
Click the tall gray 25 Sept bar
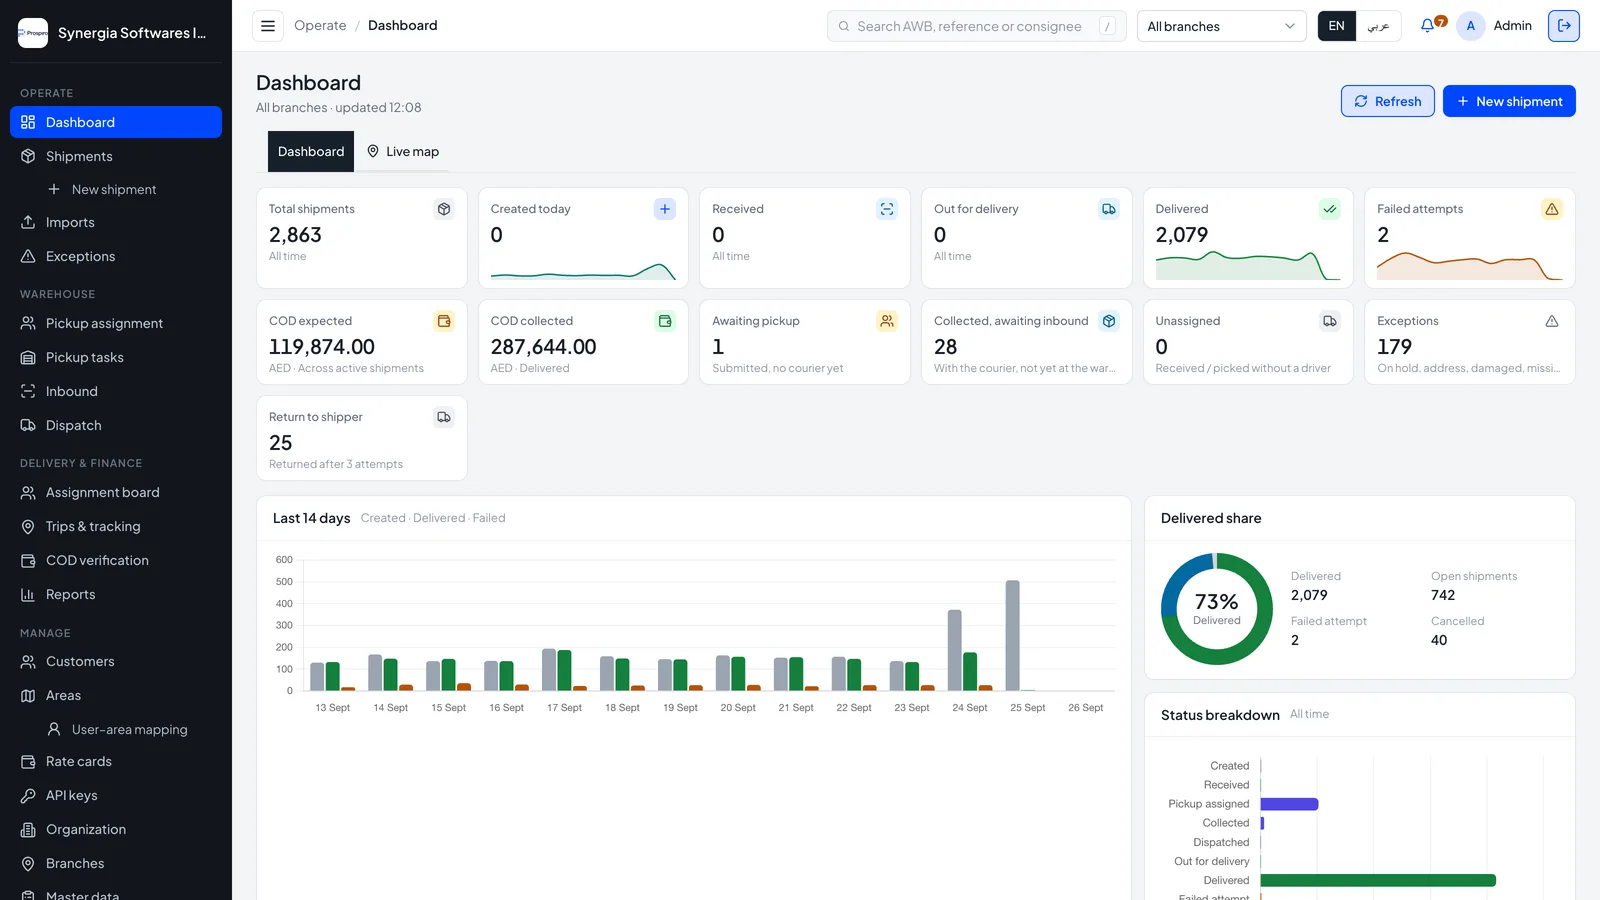click(1012, 635)
